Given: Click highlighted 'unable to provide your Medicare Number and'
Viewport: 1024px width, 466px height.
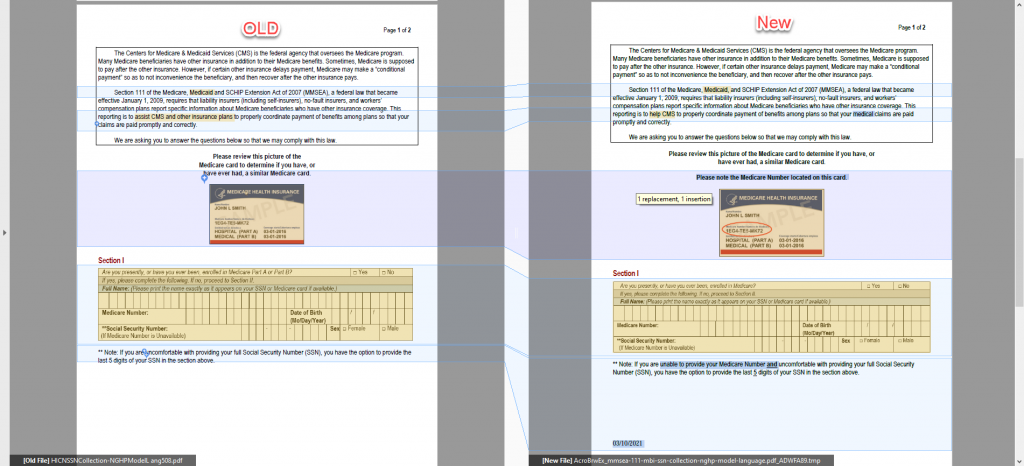Looking at the screenshot, I should [x=718, y=364].
